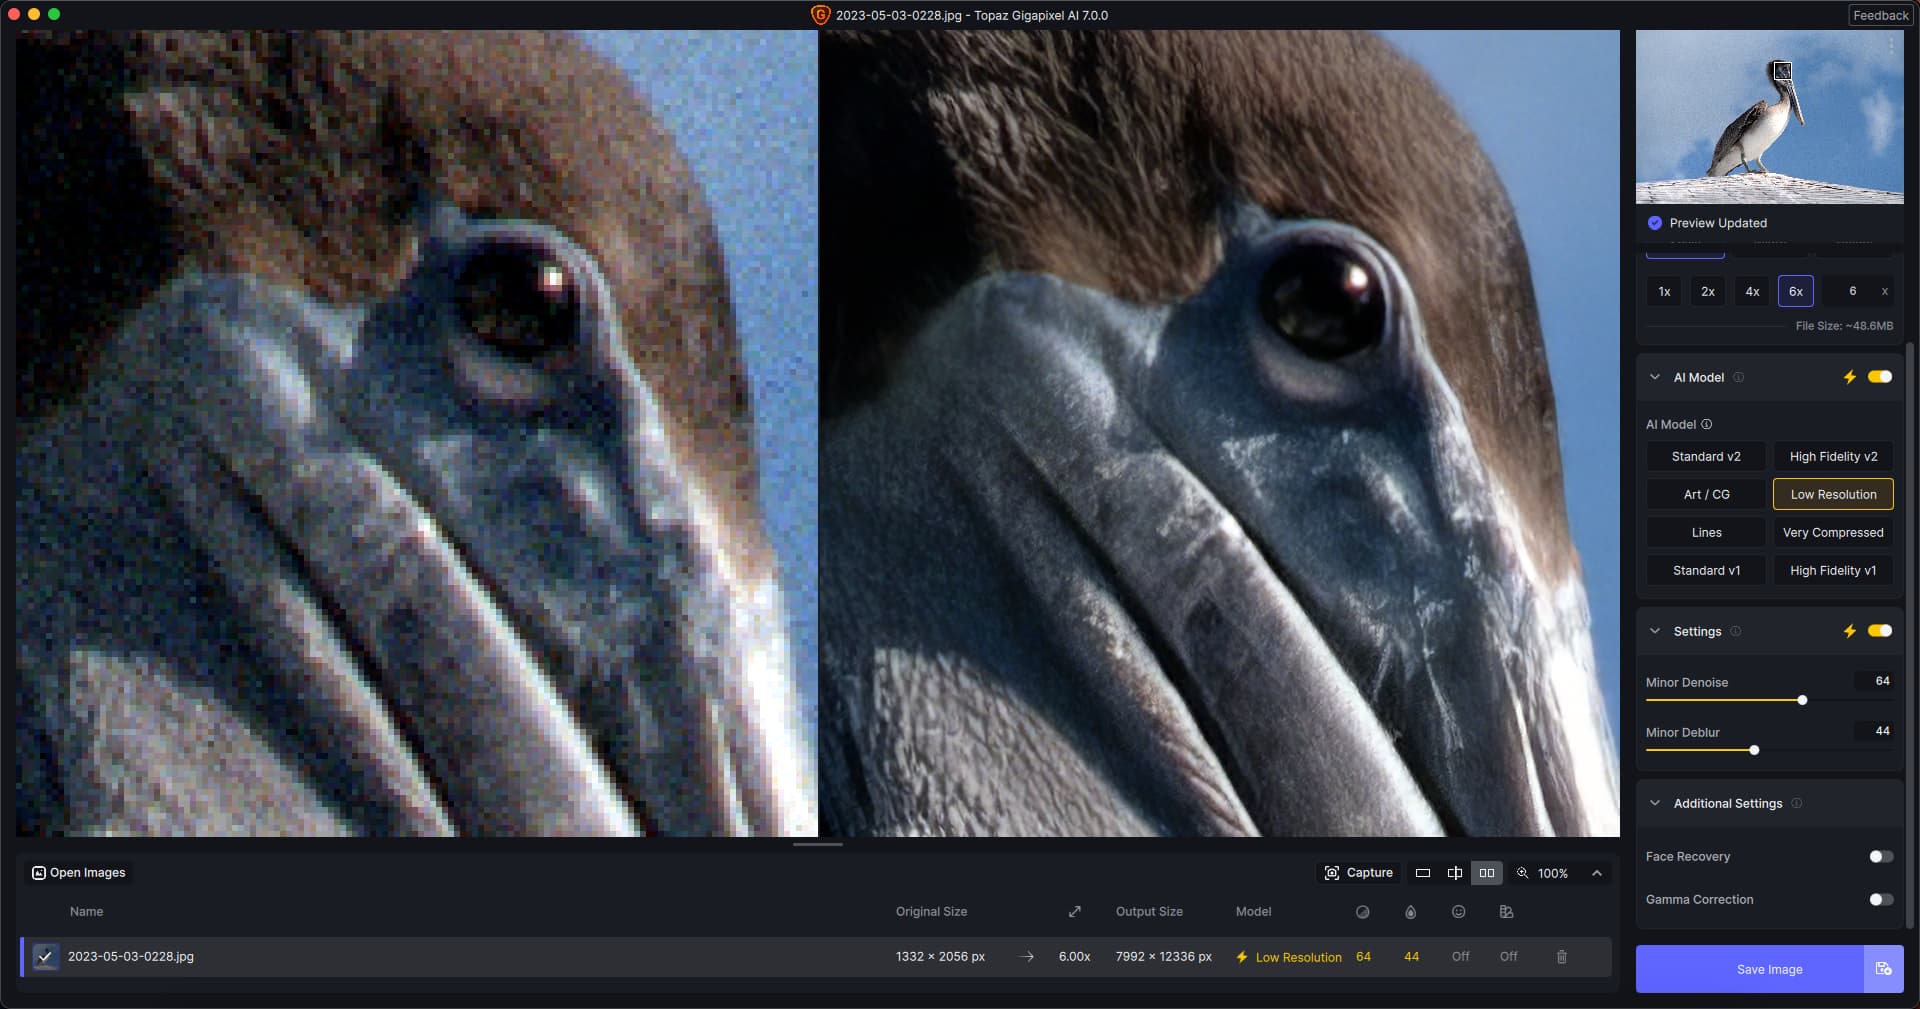
Task: Collapse the Settings section chevron
Action: (x=1655, y=631)
